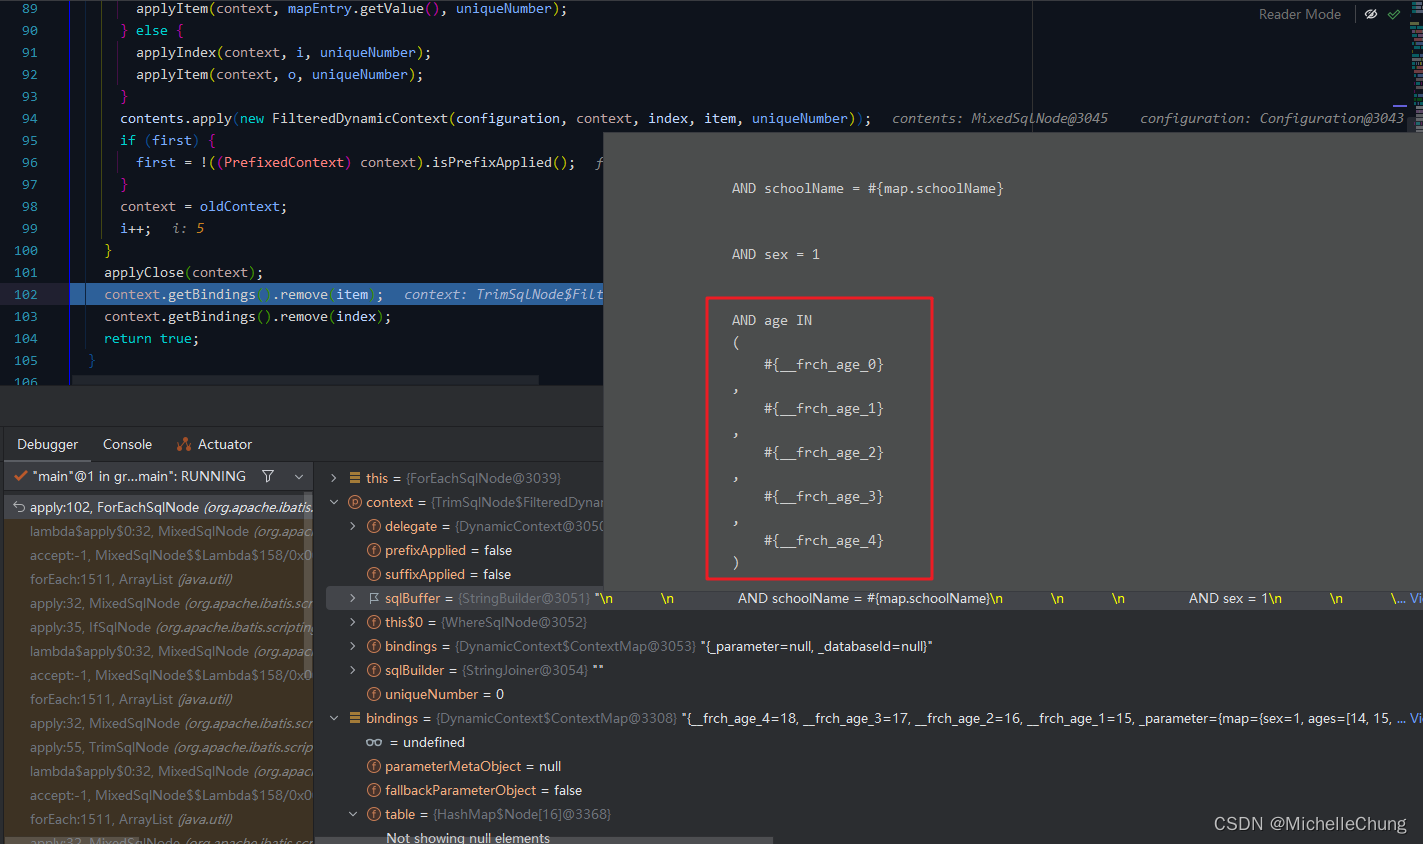Screen dimensions: 1423x844
Task: Click the glasses watch icon beside 'undefined'
Action: (x=374, y=742)
